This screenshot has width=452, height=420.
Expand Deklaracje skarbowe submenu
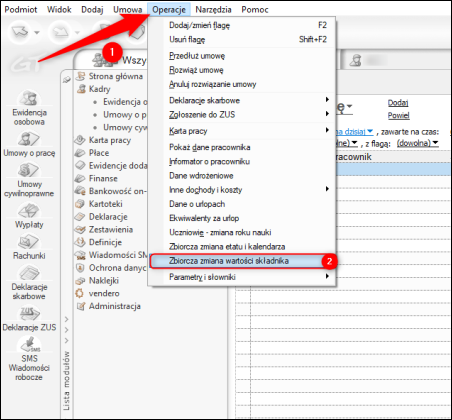pos(242,100)
